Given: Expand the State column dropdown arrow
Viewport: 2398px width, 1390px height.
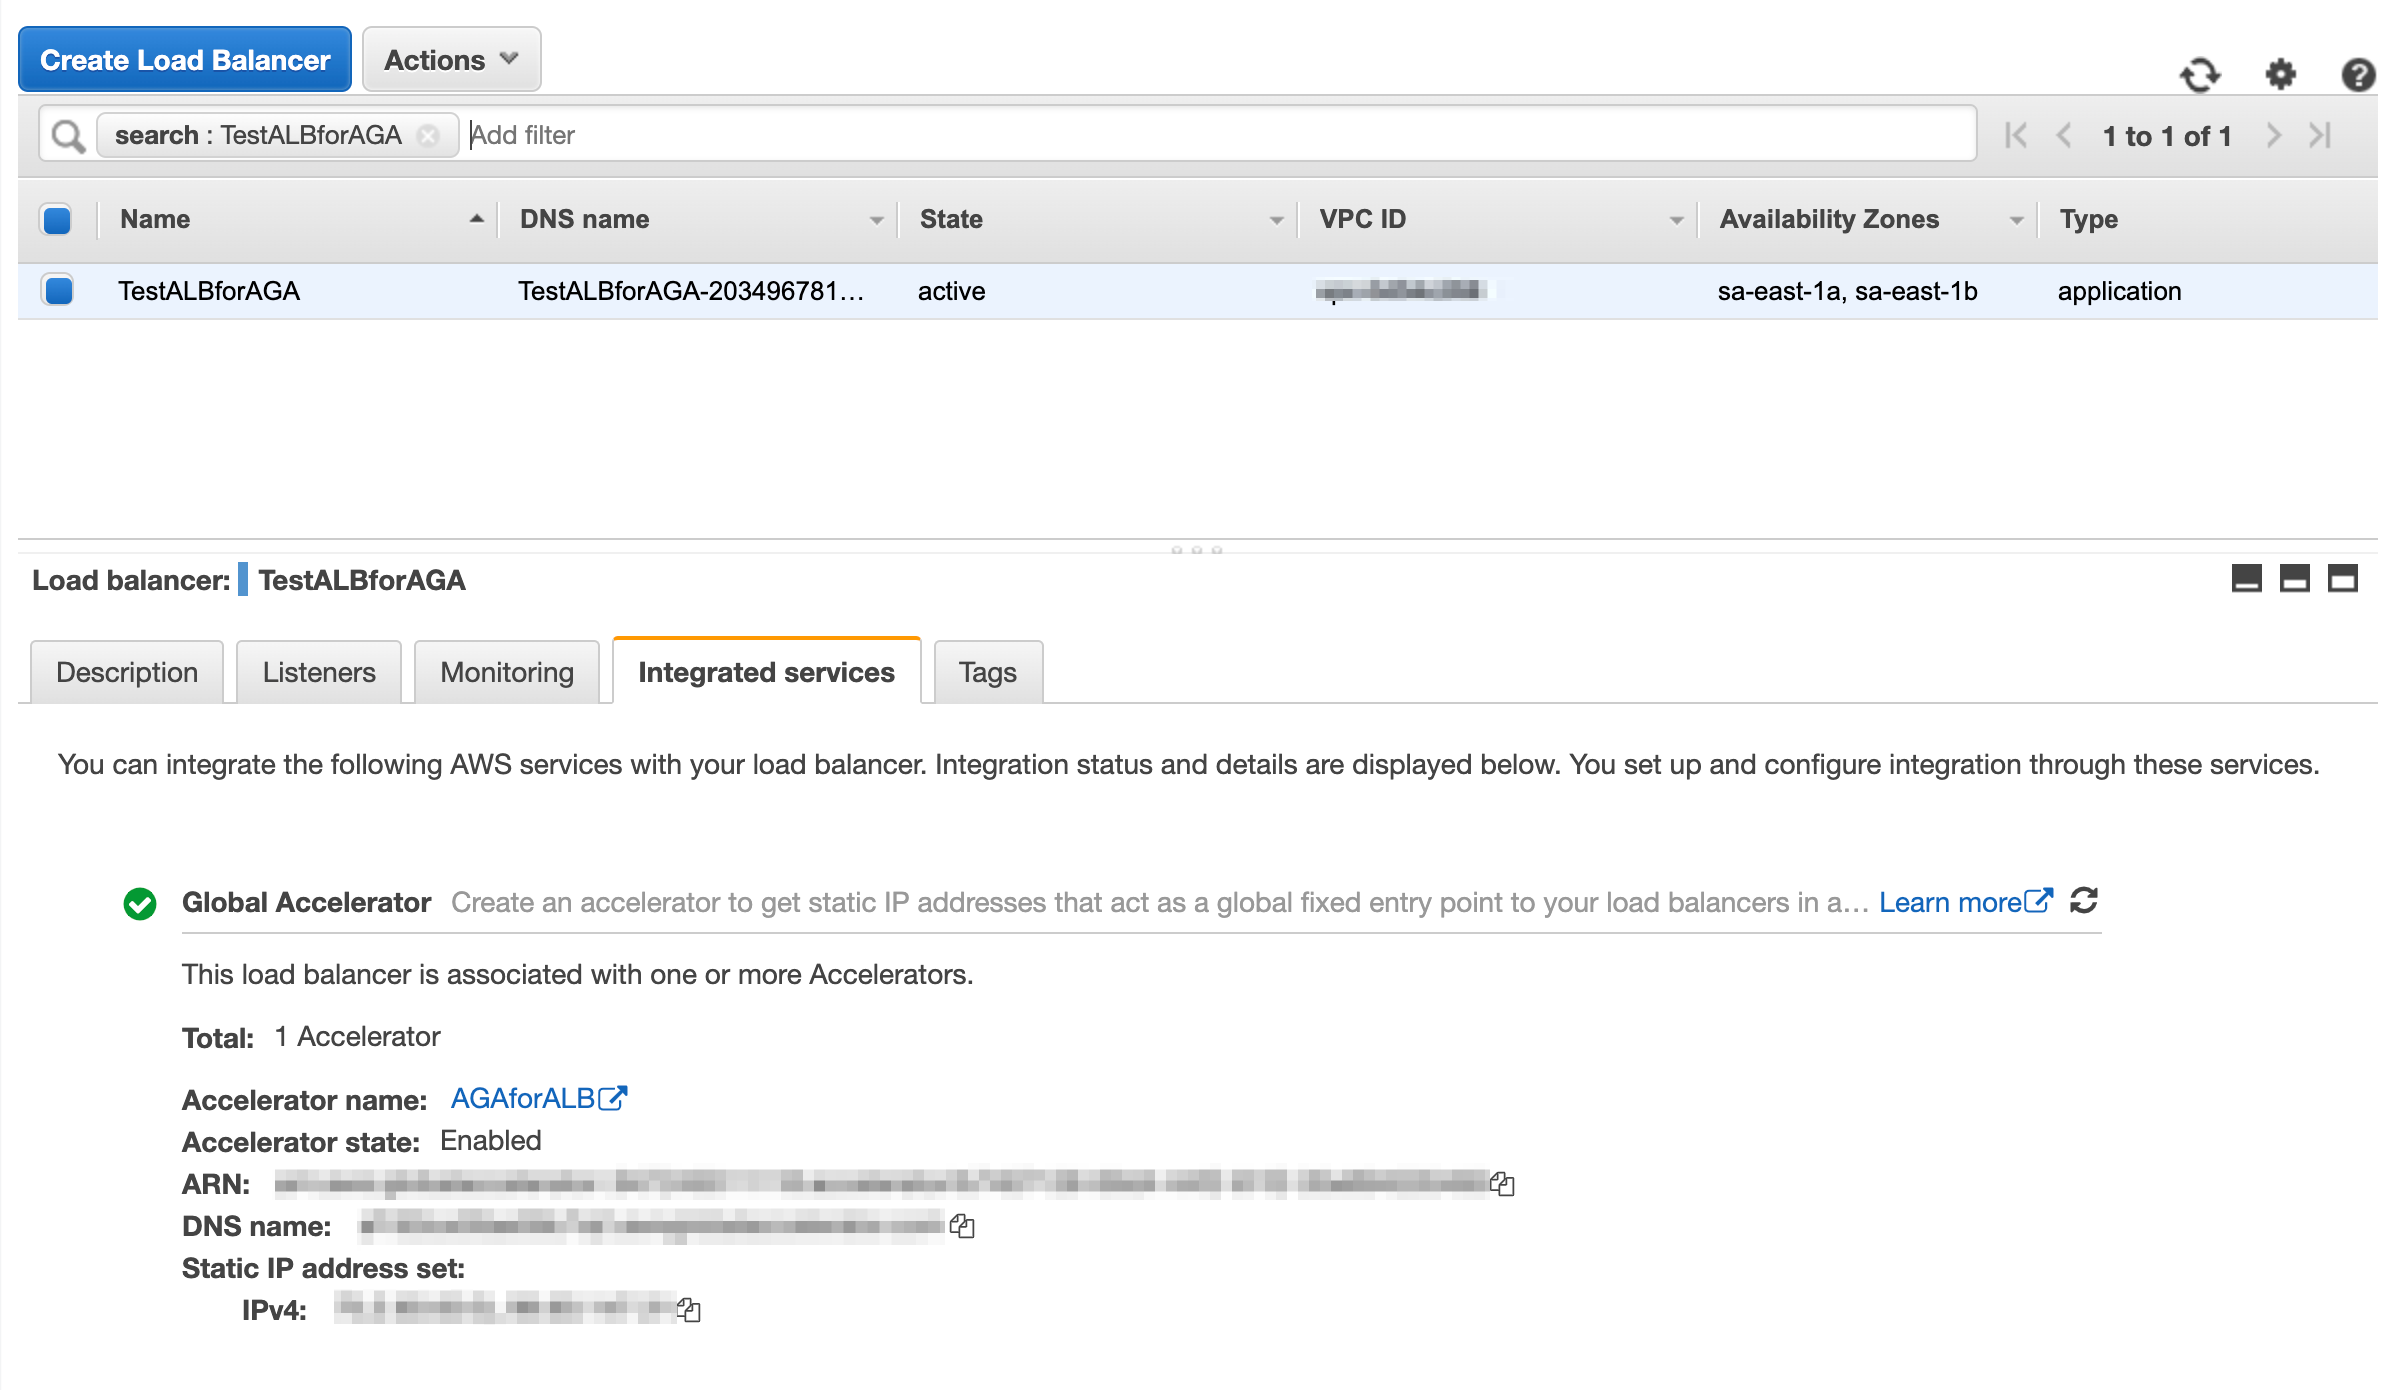Looking at the screenshot, I should [1276, 220].
